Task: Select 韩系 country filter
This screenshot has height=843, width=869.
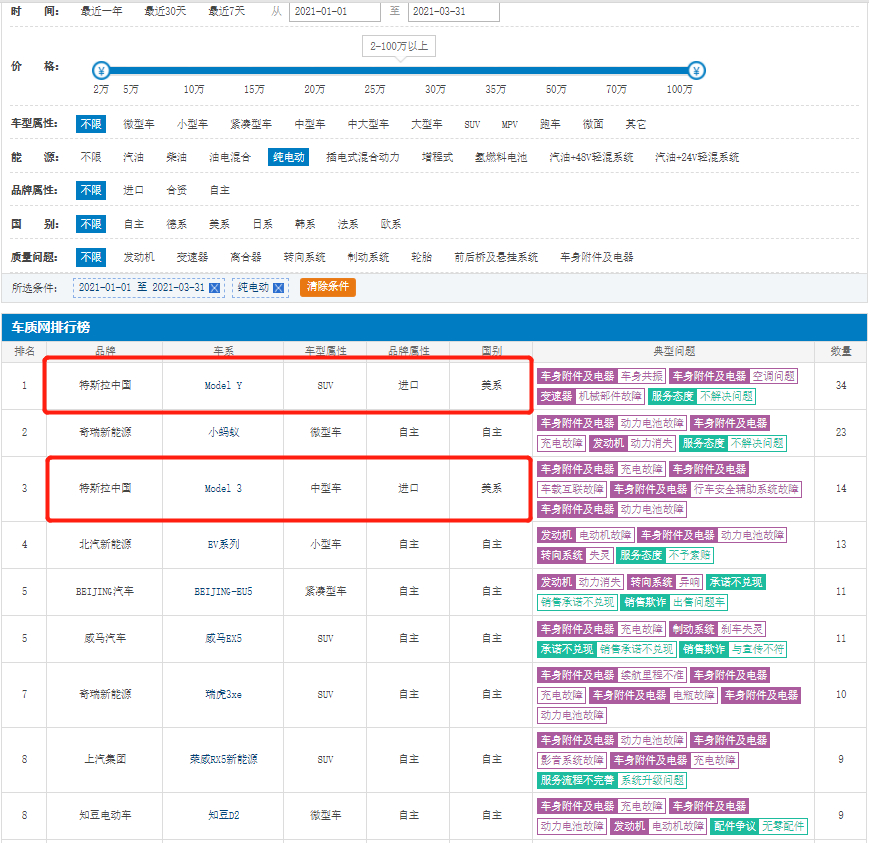Action: [305, 224]
